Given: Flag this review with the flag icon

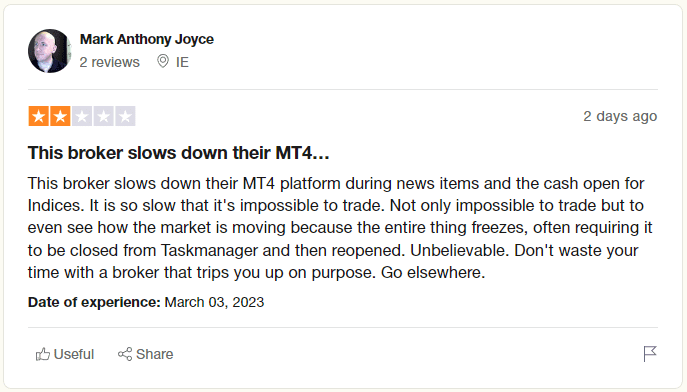Looking at the screenshot, I should tap(650, 354).
